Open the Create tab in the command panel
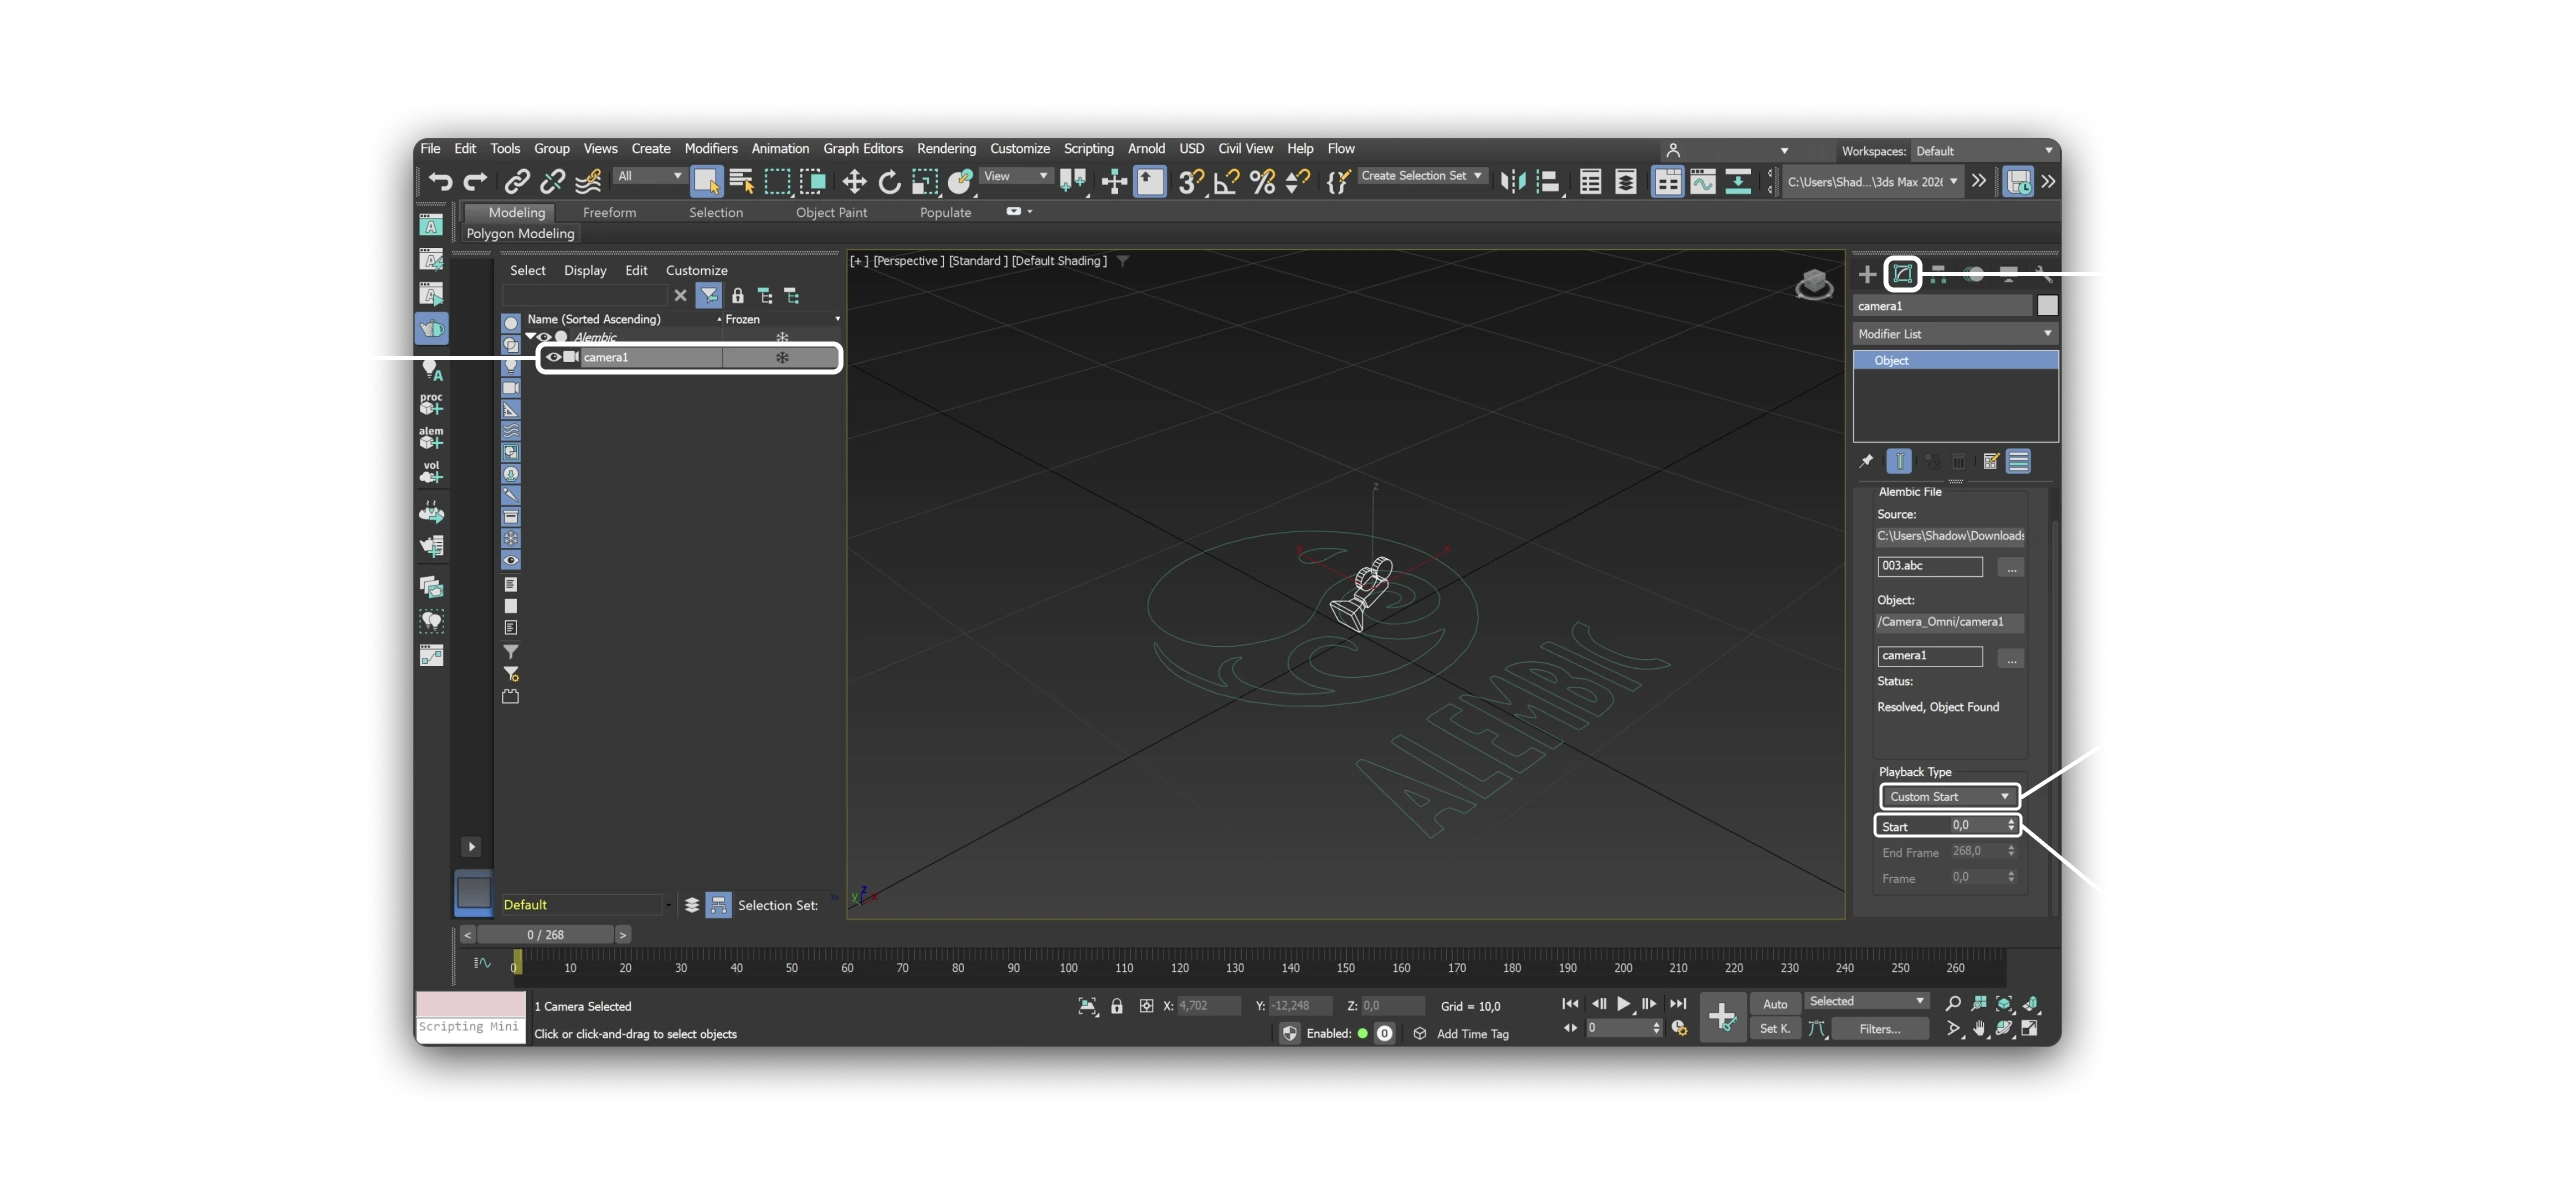The width and height of the screenshot is (2551, 1185). pyautogui.click(x=1867, y=274)
